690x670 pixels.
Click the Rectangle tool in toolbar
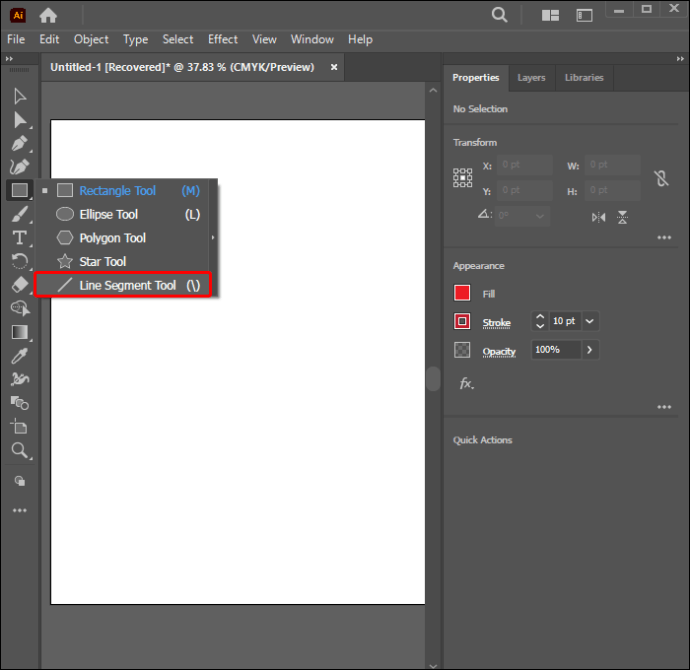pos(19,190)
